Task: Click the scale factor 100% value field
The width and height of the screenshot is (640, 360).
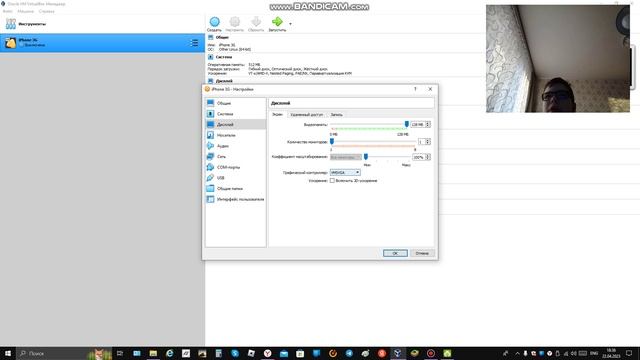Action: pyautogui.click(x=418, y=157)
